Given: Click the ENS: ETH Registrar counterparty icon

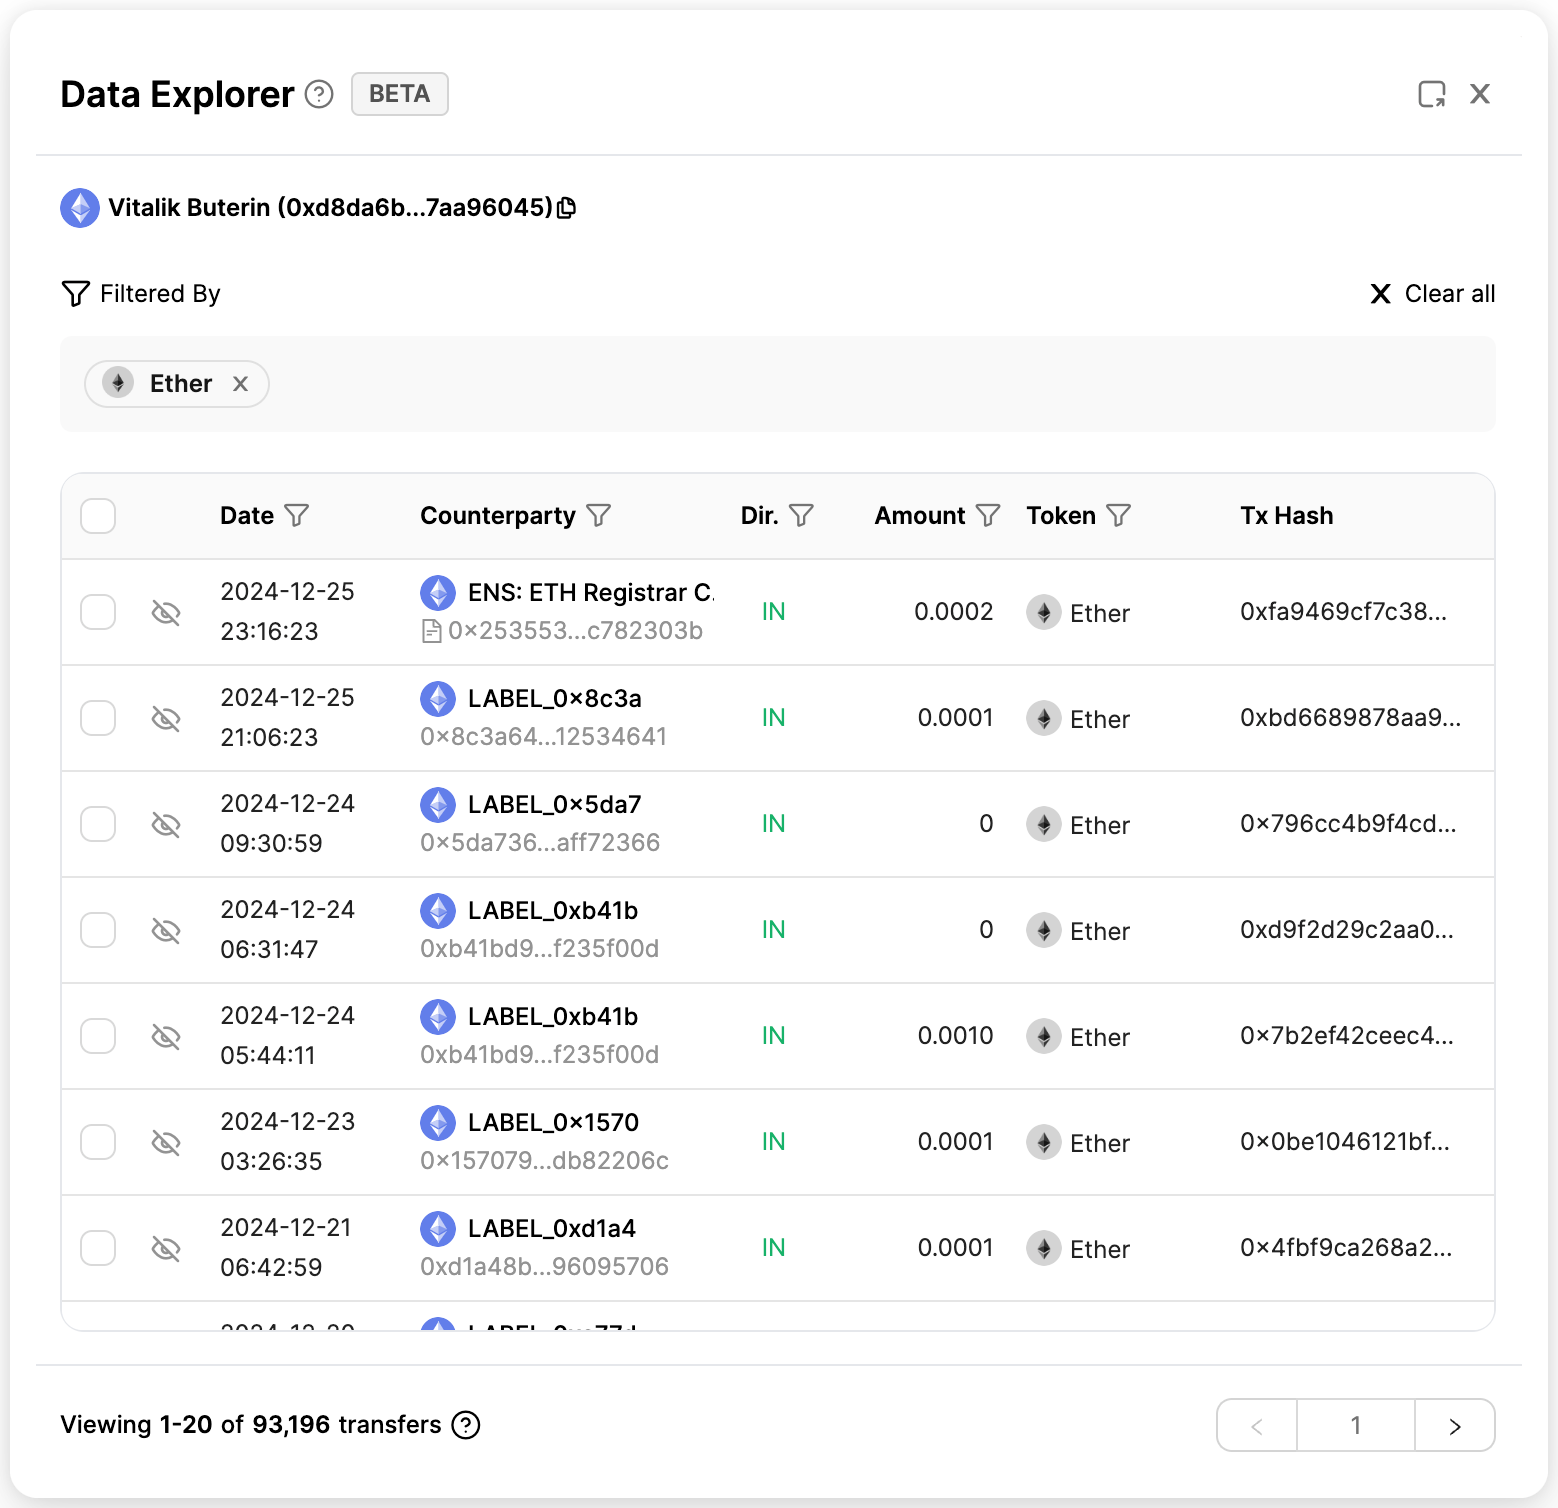Looking at the screenshot, I should pyautogui.click(x=438, y=593).
